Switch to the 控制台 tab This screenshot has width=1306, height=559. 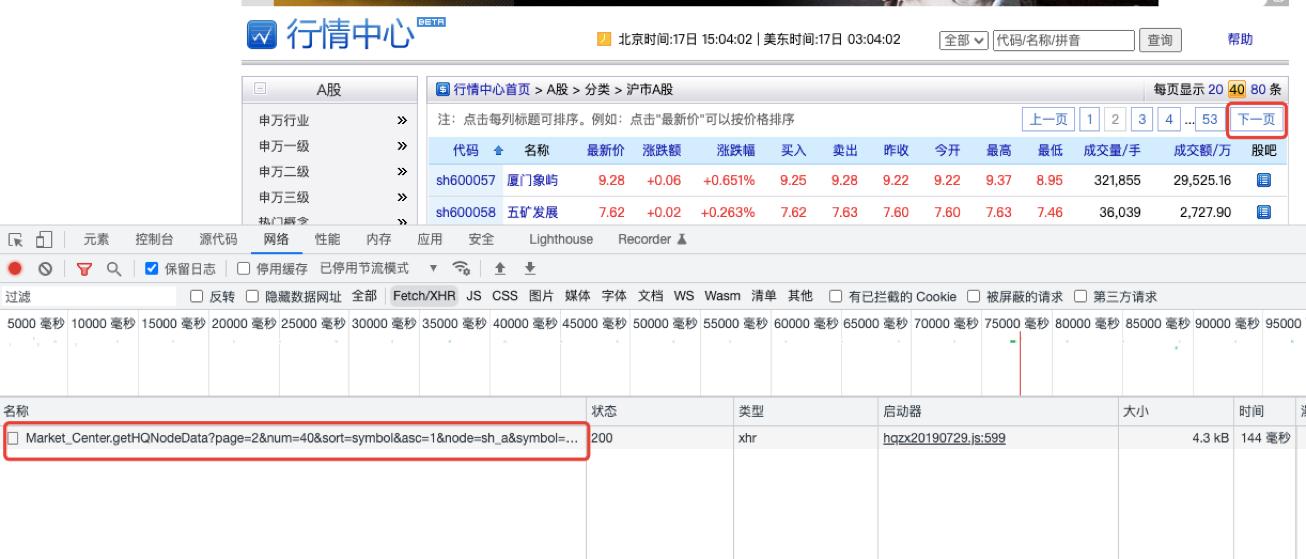(x=155, y=239)
